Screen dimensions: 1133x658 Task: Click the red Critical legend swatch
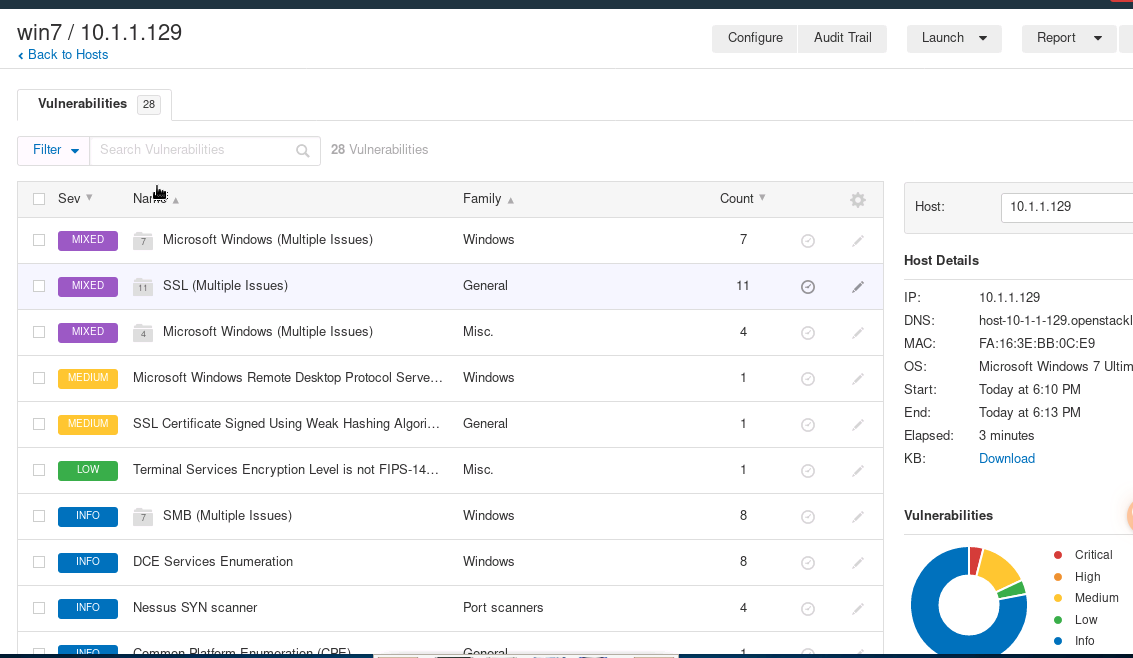click(x=1058, y=555)
